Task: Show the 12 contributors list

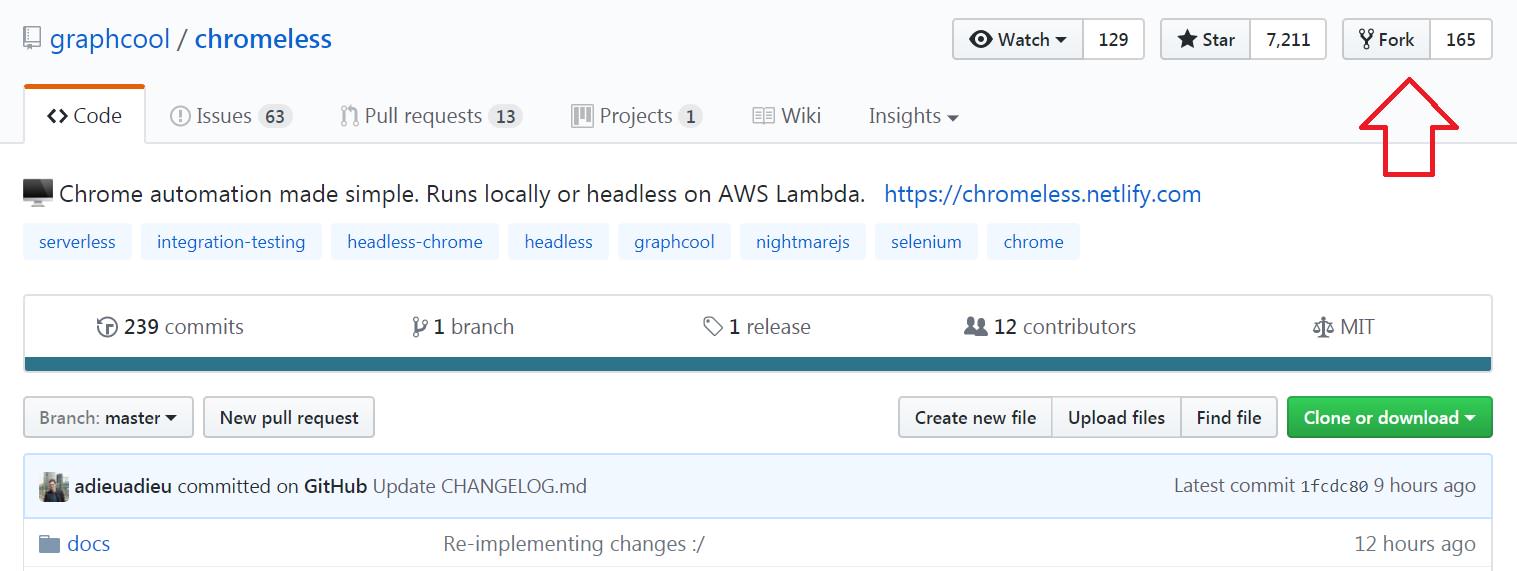Action: [x=1050, y=327]
